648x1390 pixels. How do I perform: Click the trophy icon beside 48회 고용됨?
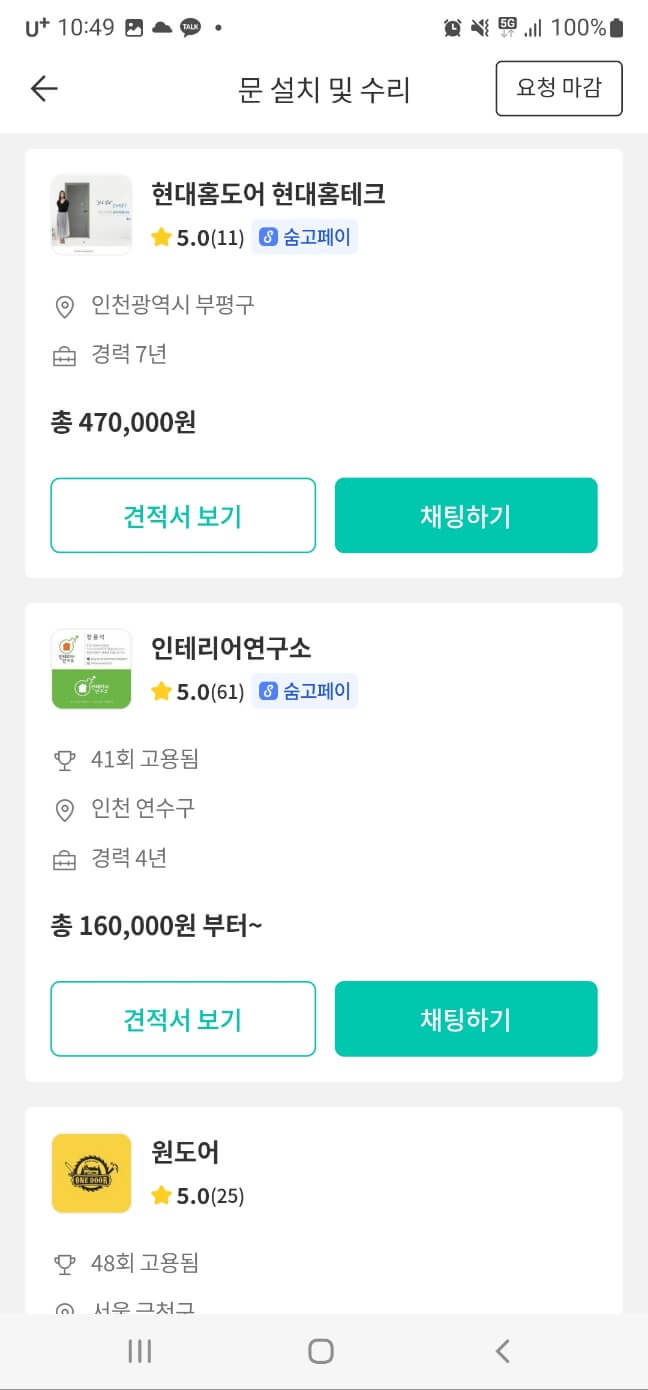[x=63, y=1263]
